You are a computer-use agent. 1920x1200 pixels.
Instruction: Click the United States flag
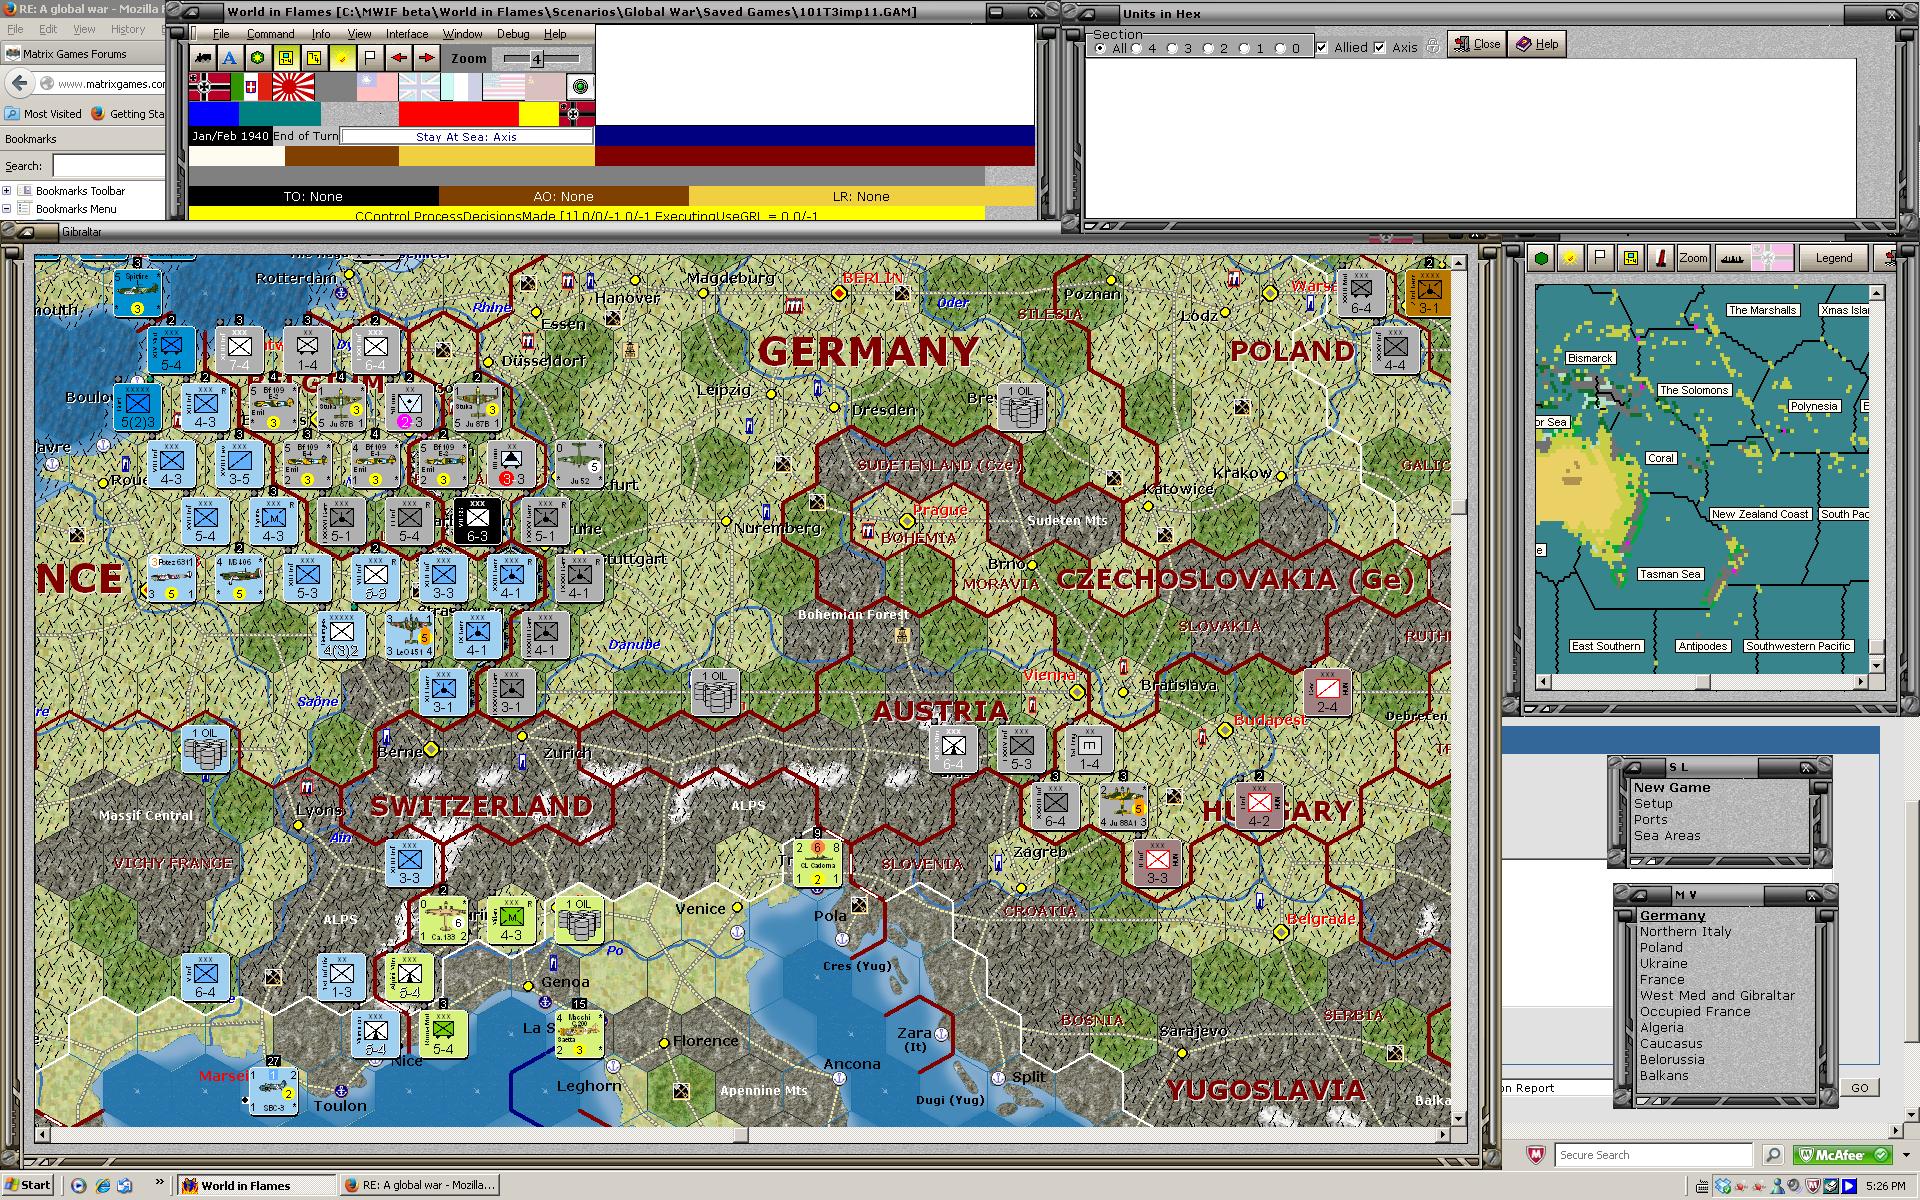[503, 87]
